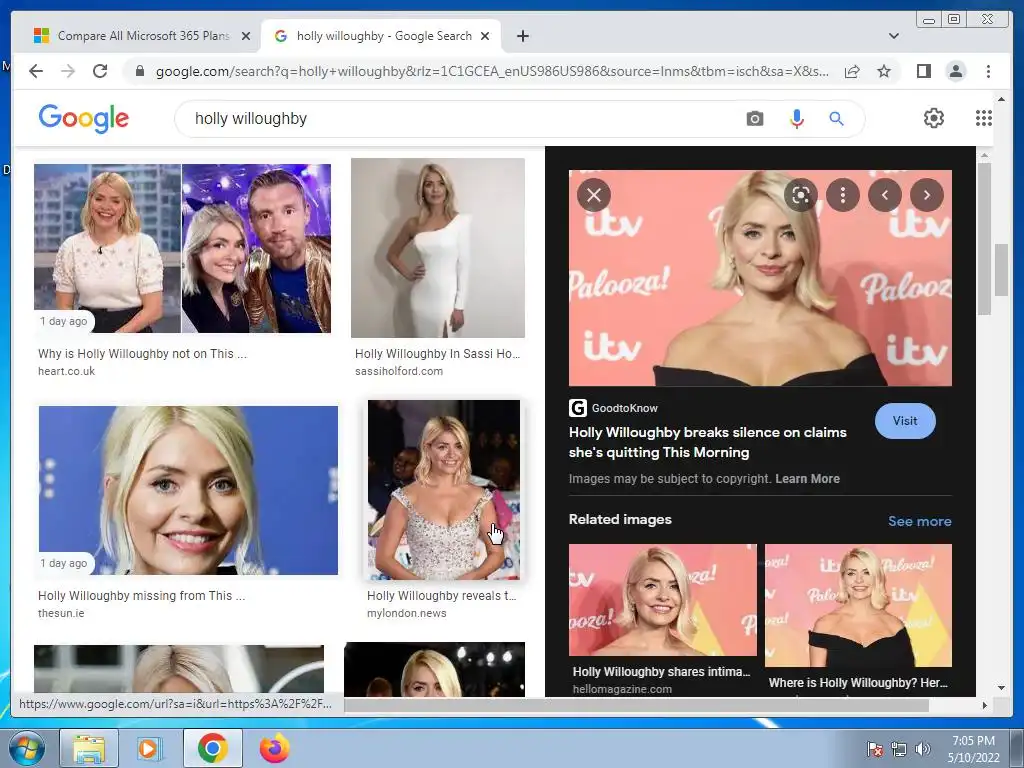Reload the current page
This screenshot has width=1024, height=768.
tap(100, 71)
